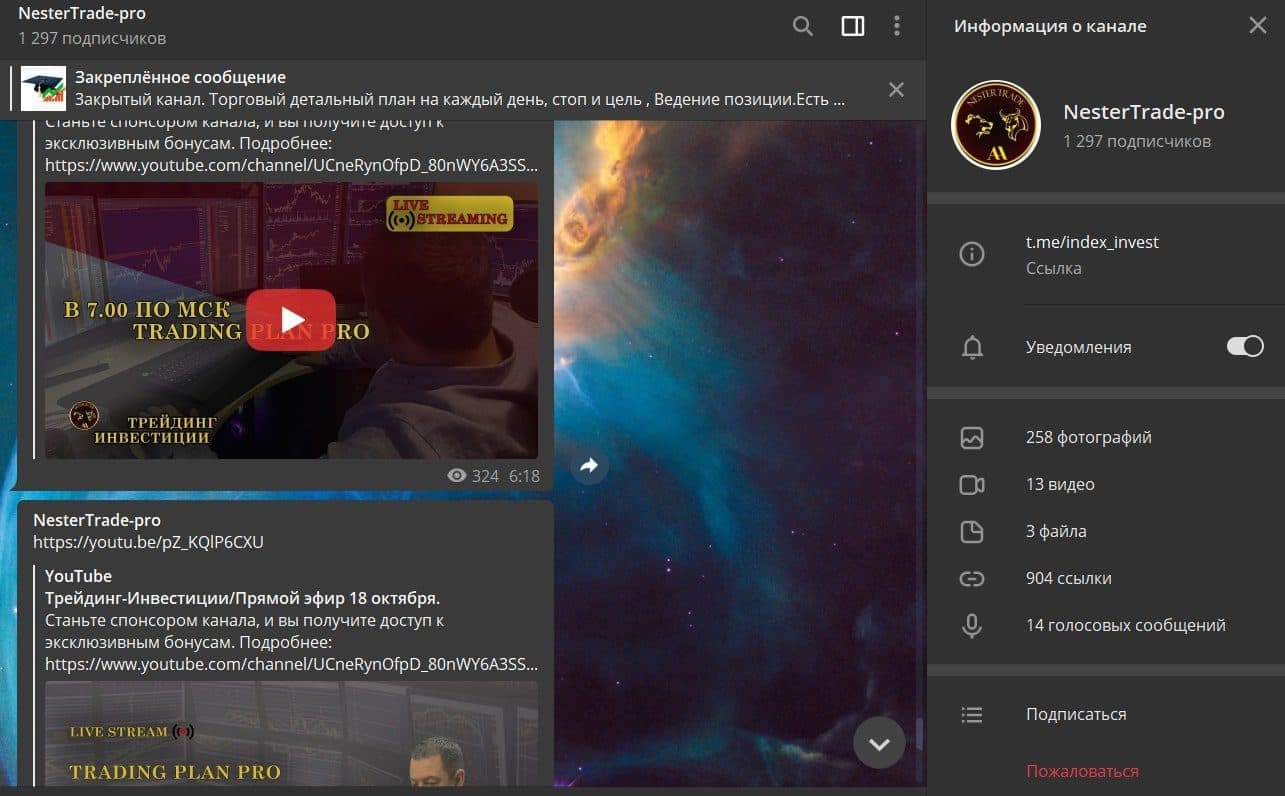This screenshot has height=796, width=1285.
Task: Click the NesterTrade-pro name in the info panel
Action: 1144,112
